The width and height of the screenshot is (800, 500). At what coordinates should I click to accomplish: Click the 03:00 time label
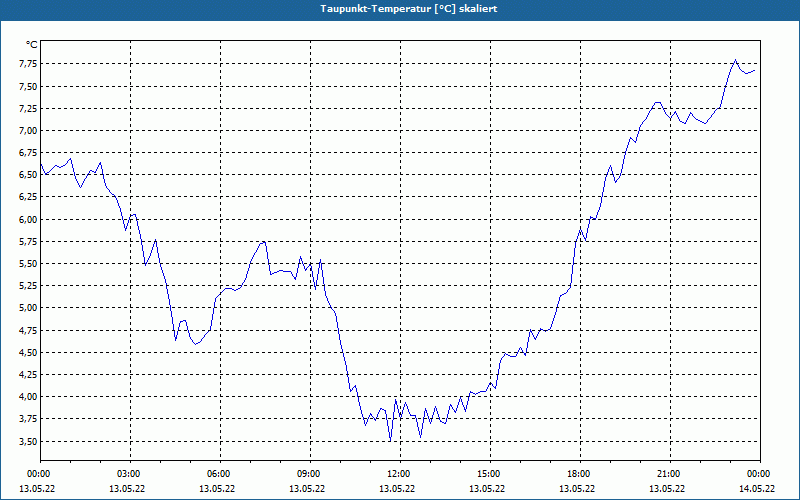pos(131,474)
